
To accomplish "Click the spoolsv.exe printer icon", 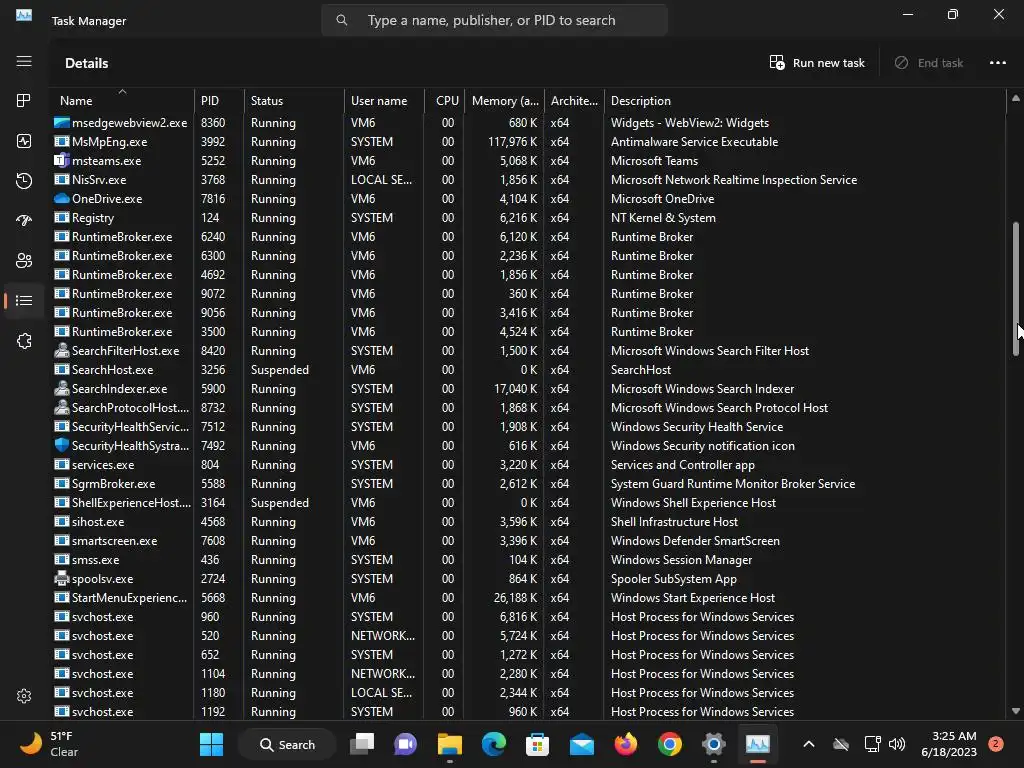I will (61, 579).
